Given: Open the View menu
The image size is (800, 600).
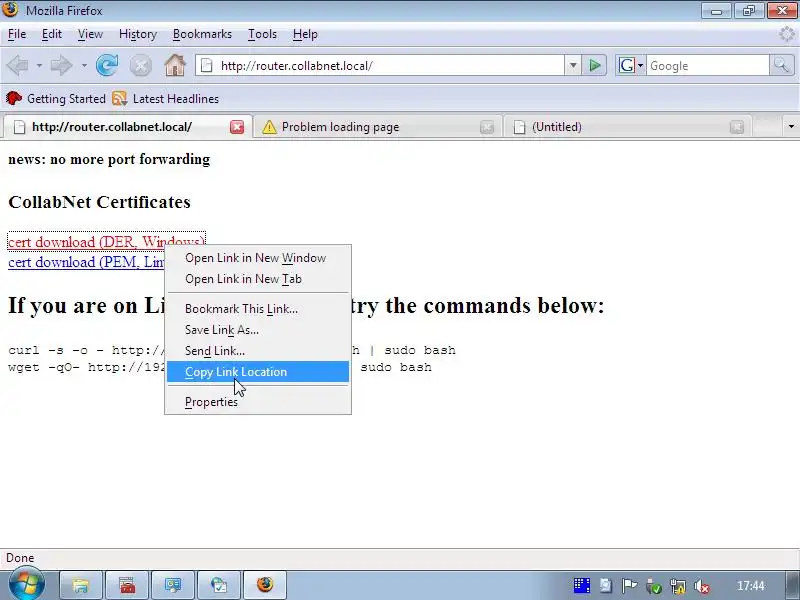Looking at the screenshot, I should 90,34.
